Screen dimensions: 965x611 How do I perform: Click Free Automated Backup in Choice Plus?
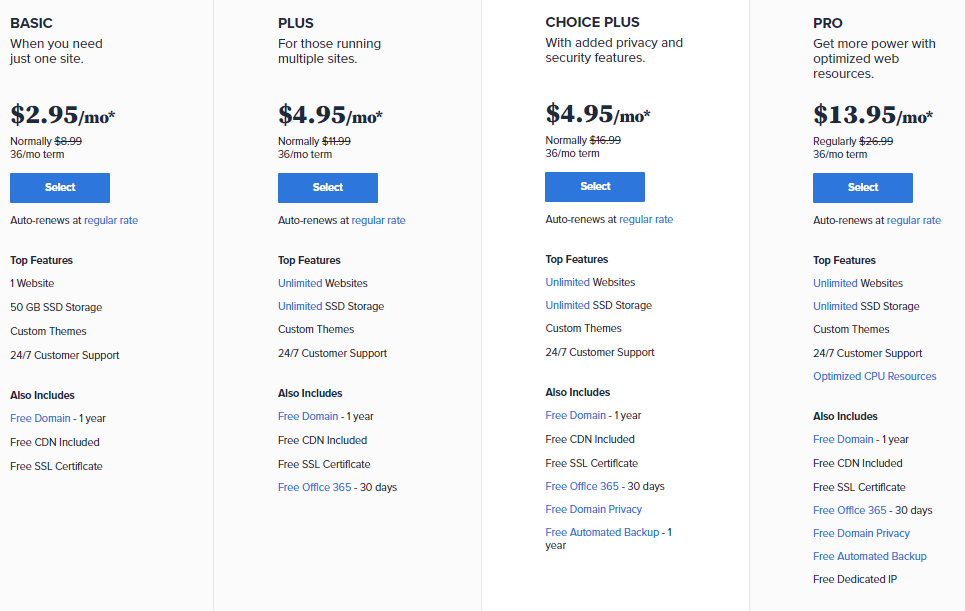pos(602,533)
